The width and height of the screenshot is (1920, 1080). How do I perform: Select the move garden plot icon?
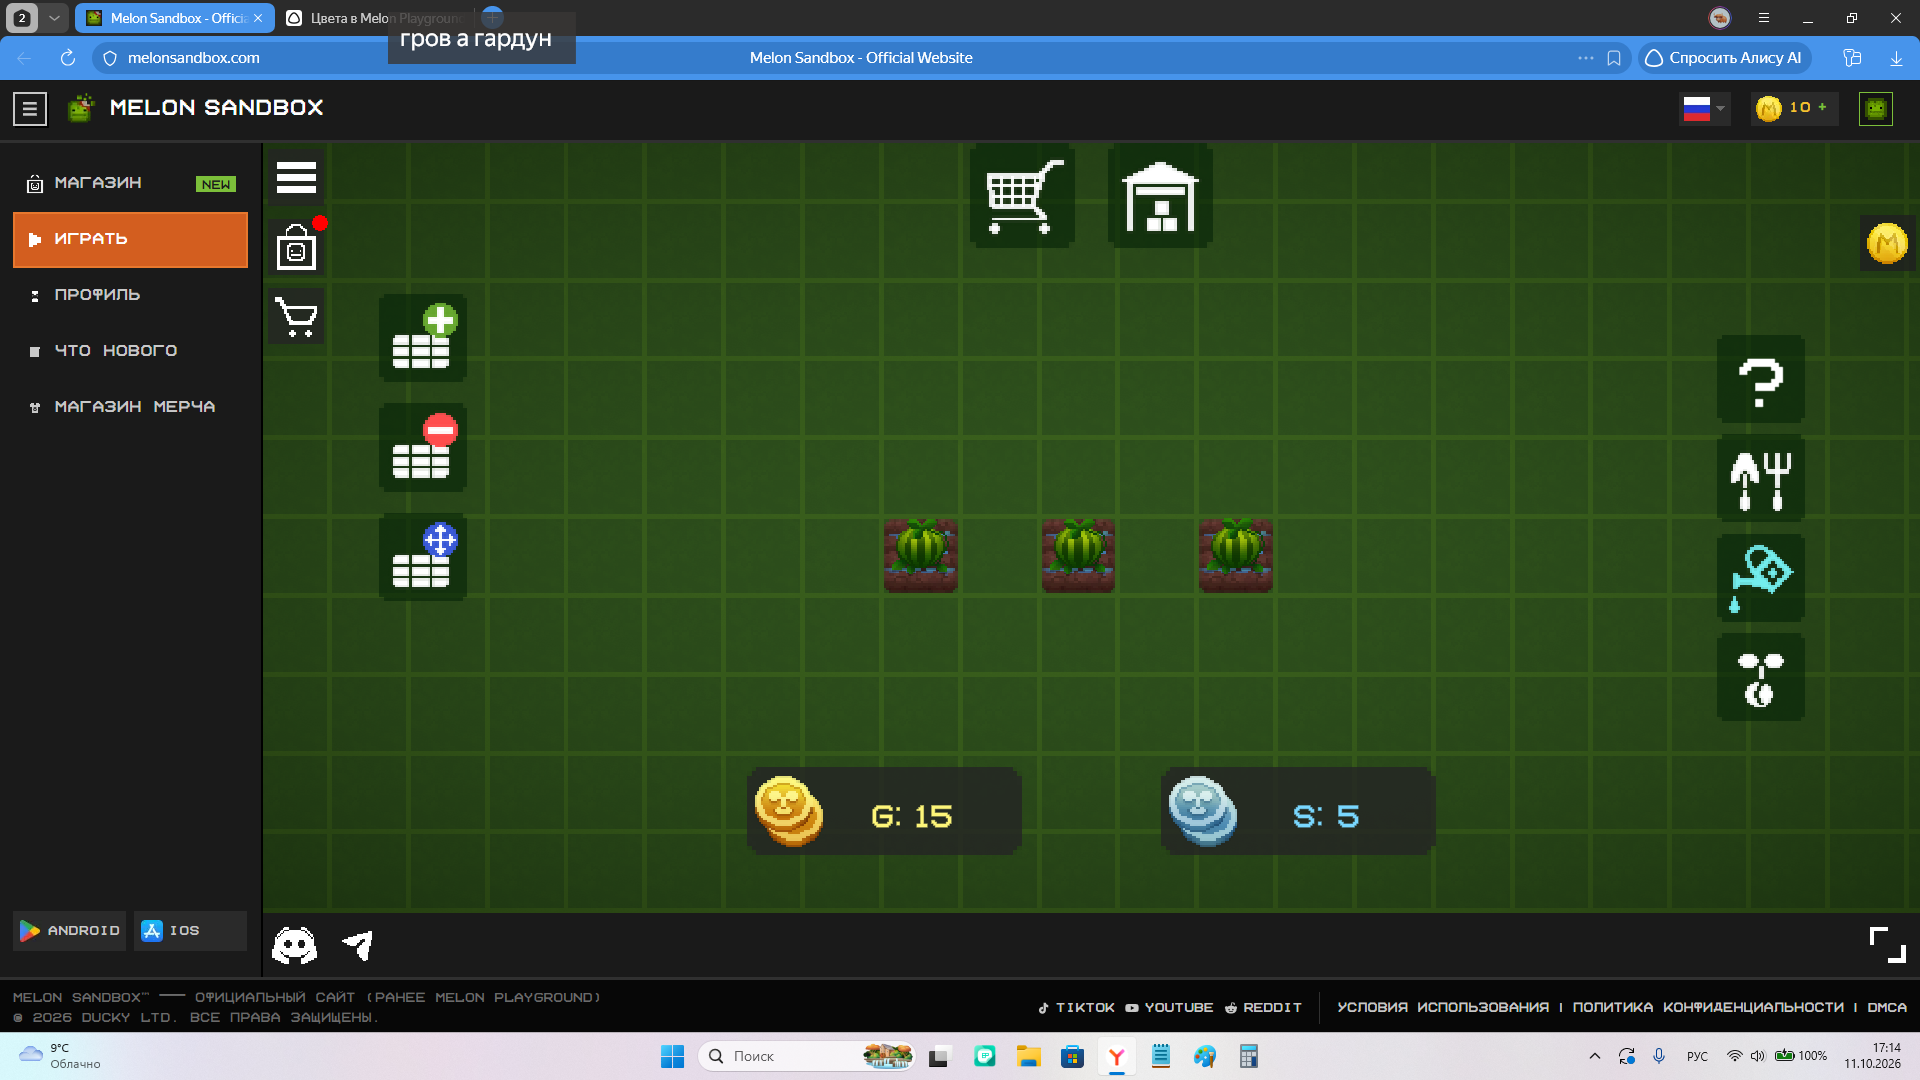point(423,557)
